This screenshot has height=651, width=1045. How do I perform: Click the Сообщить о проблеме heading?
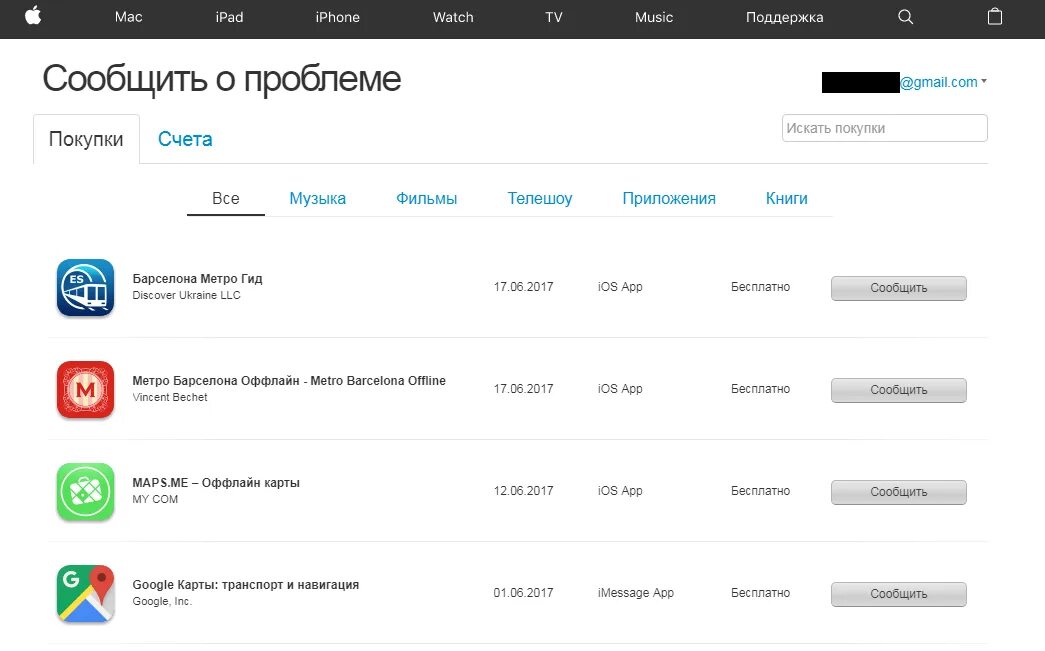point(222,79)
